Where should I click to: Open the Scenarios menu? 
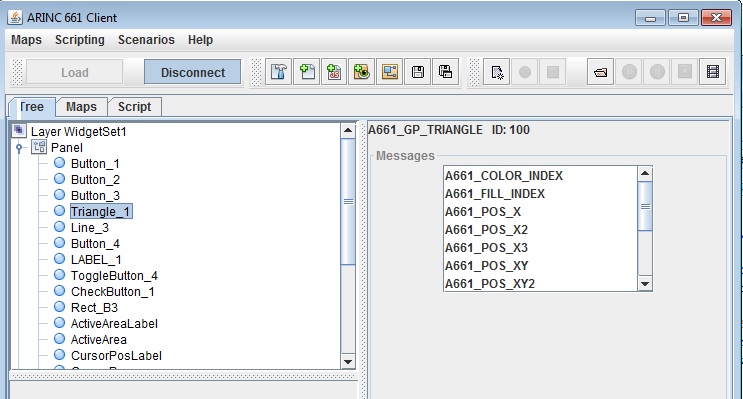point(146,40)
